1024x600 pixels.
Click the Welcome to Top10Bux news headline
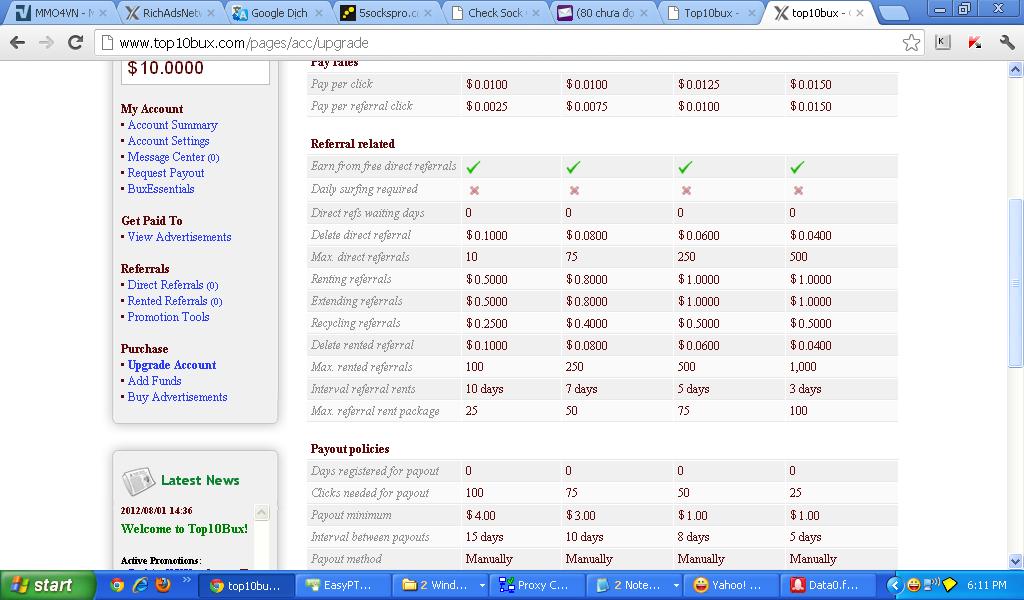point(184,529)
